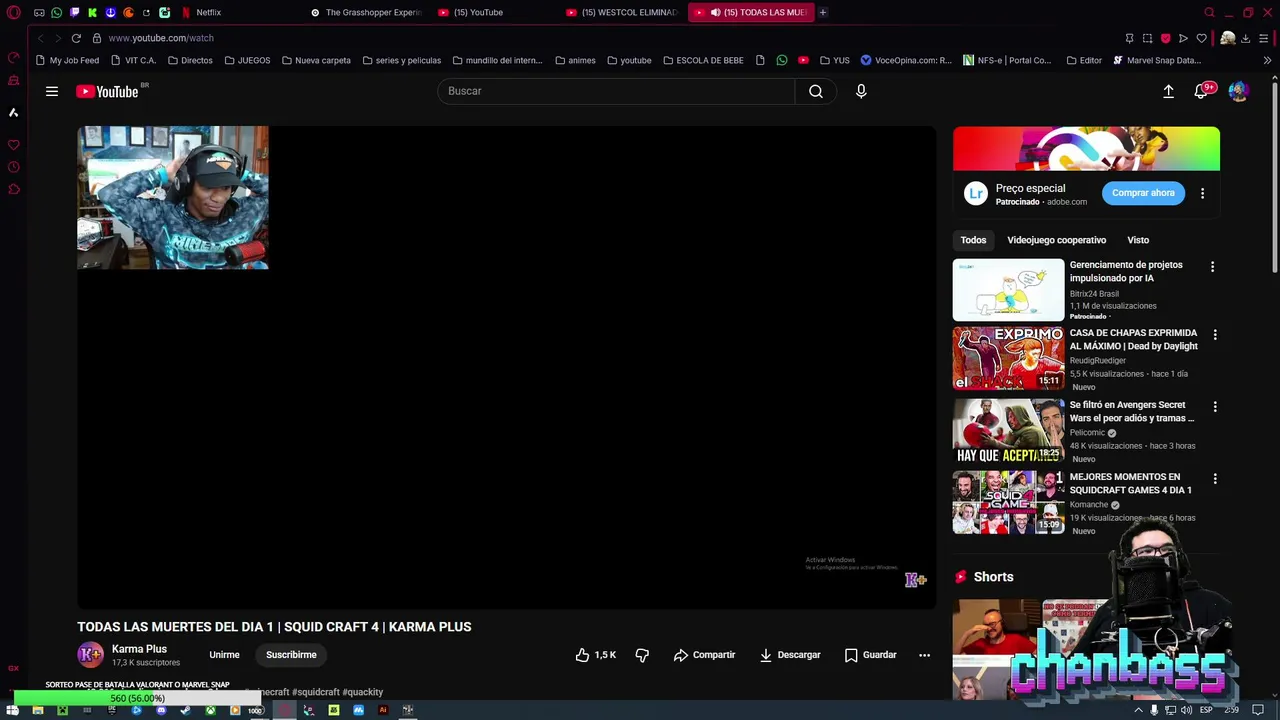
Task: Open ESCOLA DE BEBE bookmark folder
Action: coord(703,60)
